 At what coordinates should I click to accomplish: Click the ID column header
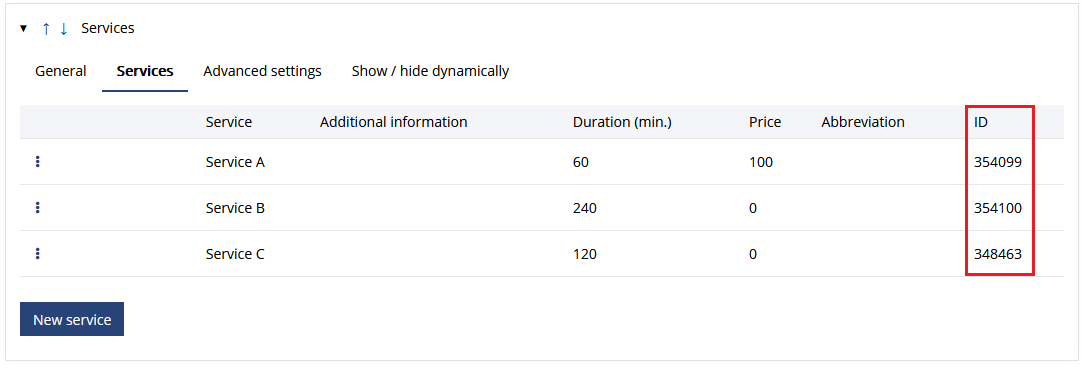981,122
